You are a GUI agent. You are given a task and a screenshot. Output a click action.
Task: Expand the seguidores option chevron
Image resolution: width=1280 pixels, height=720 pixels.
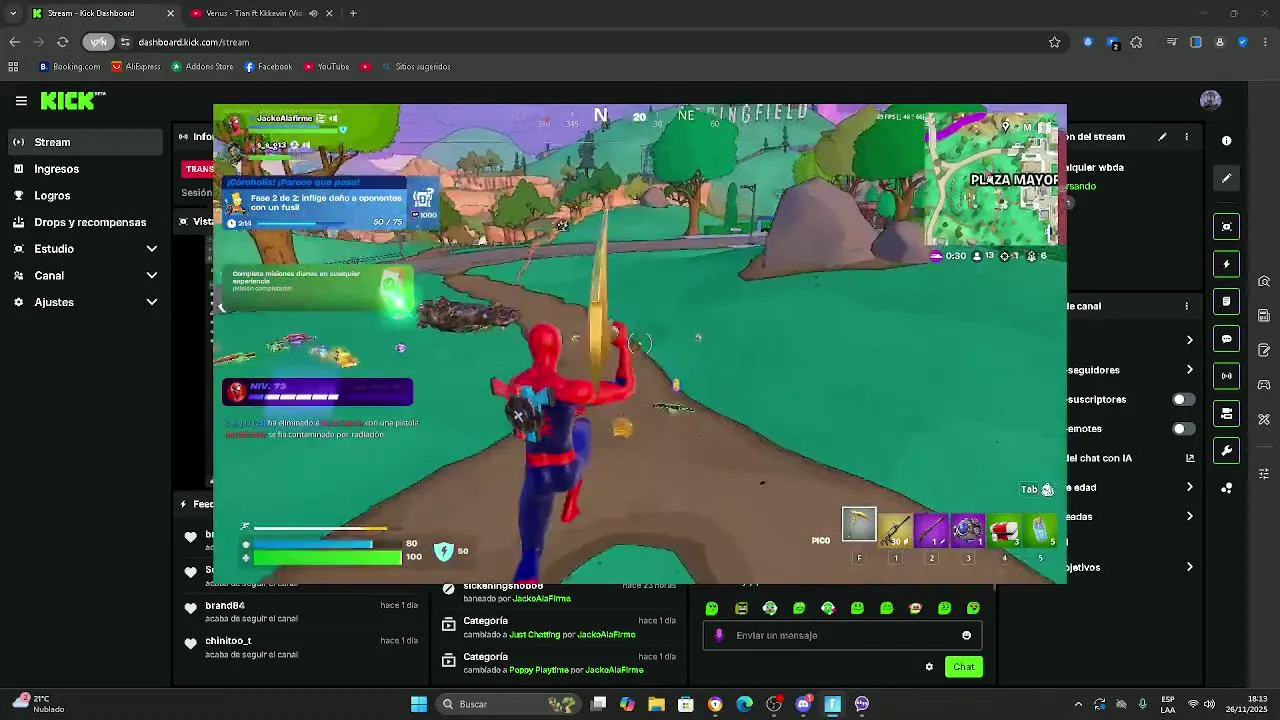click(x=1189, y=370)
